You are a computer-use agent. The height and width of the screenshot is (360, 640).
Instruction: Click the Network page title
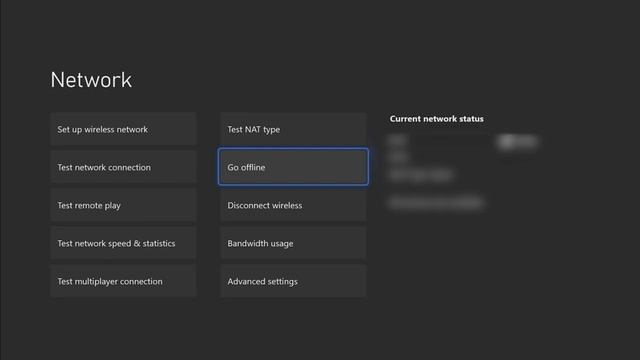[x=91, y=80]
